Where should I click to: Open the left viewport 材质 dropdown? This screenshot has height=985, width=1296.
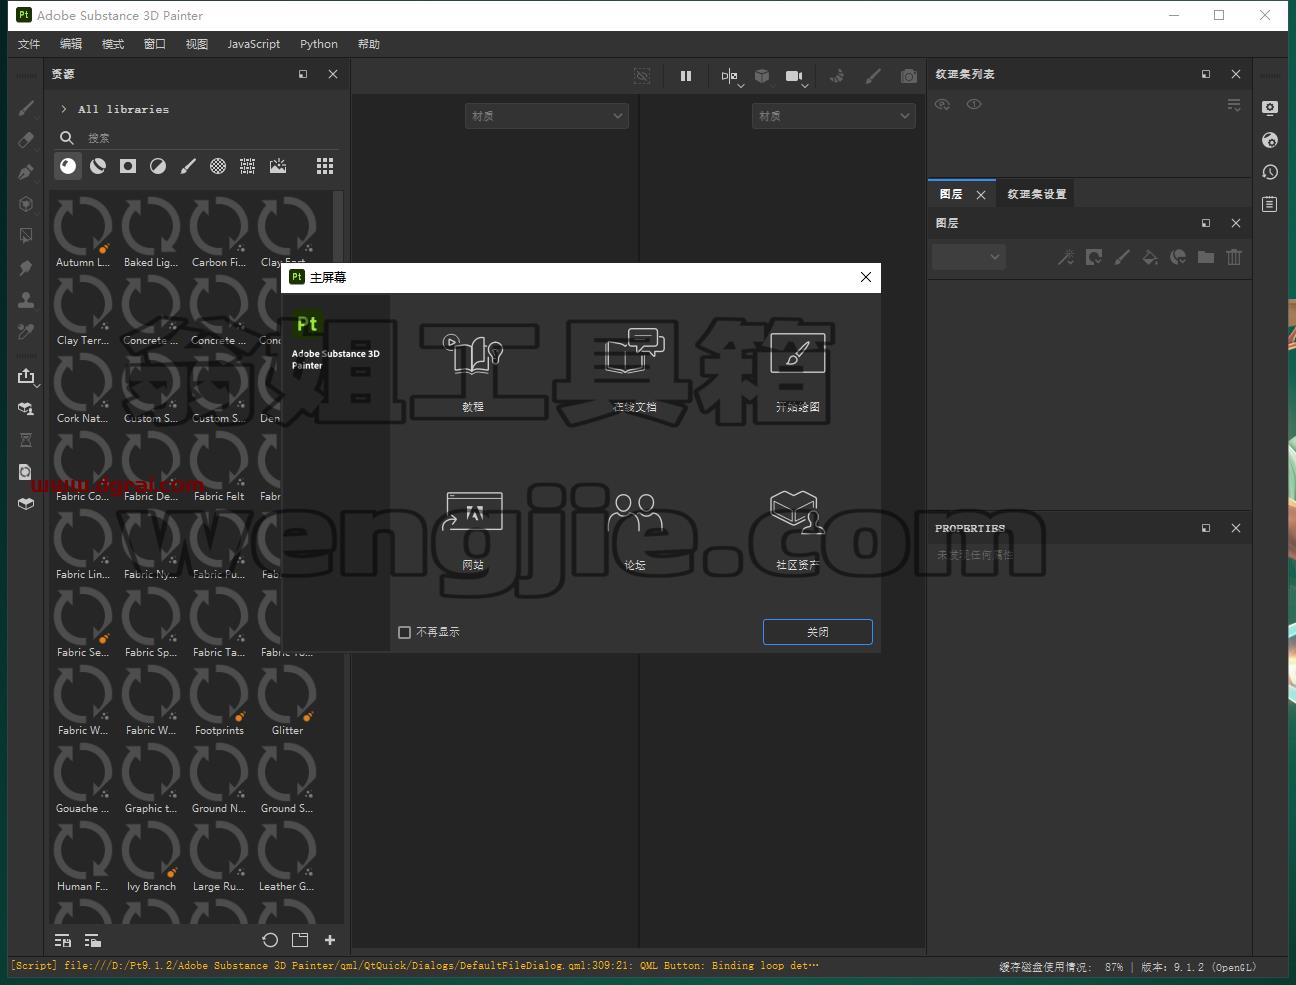coord(547,116)
